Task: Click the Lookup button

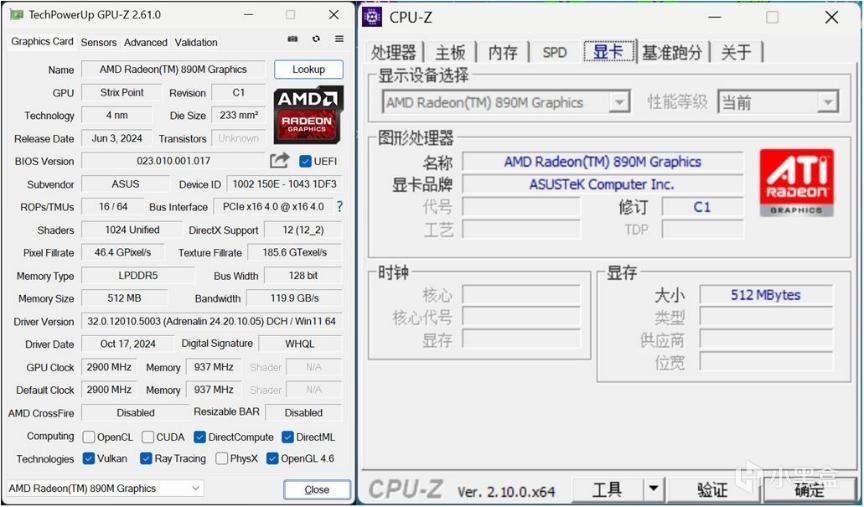Action: coord(309,69)
